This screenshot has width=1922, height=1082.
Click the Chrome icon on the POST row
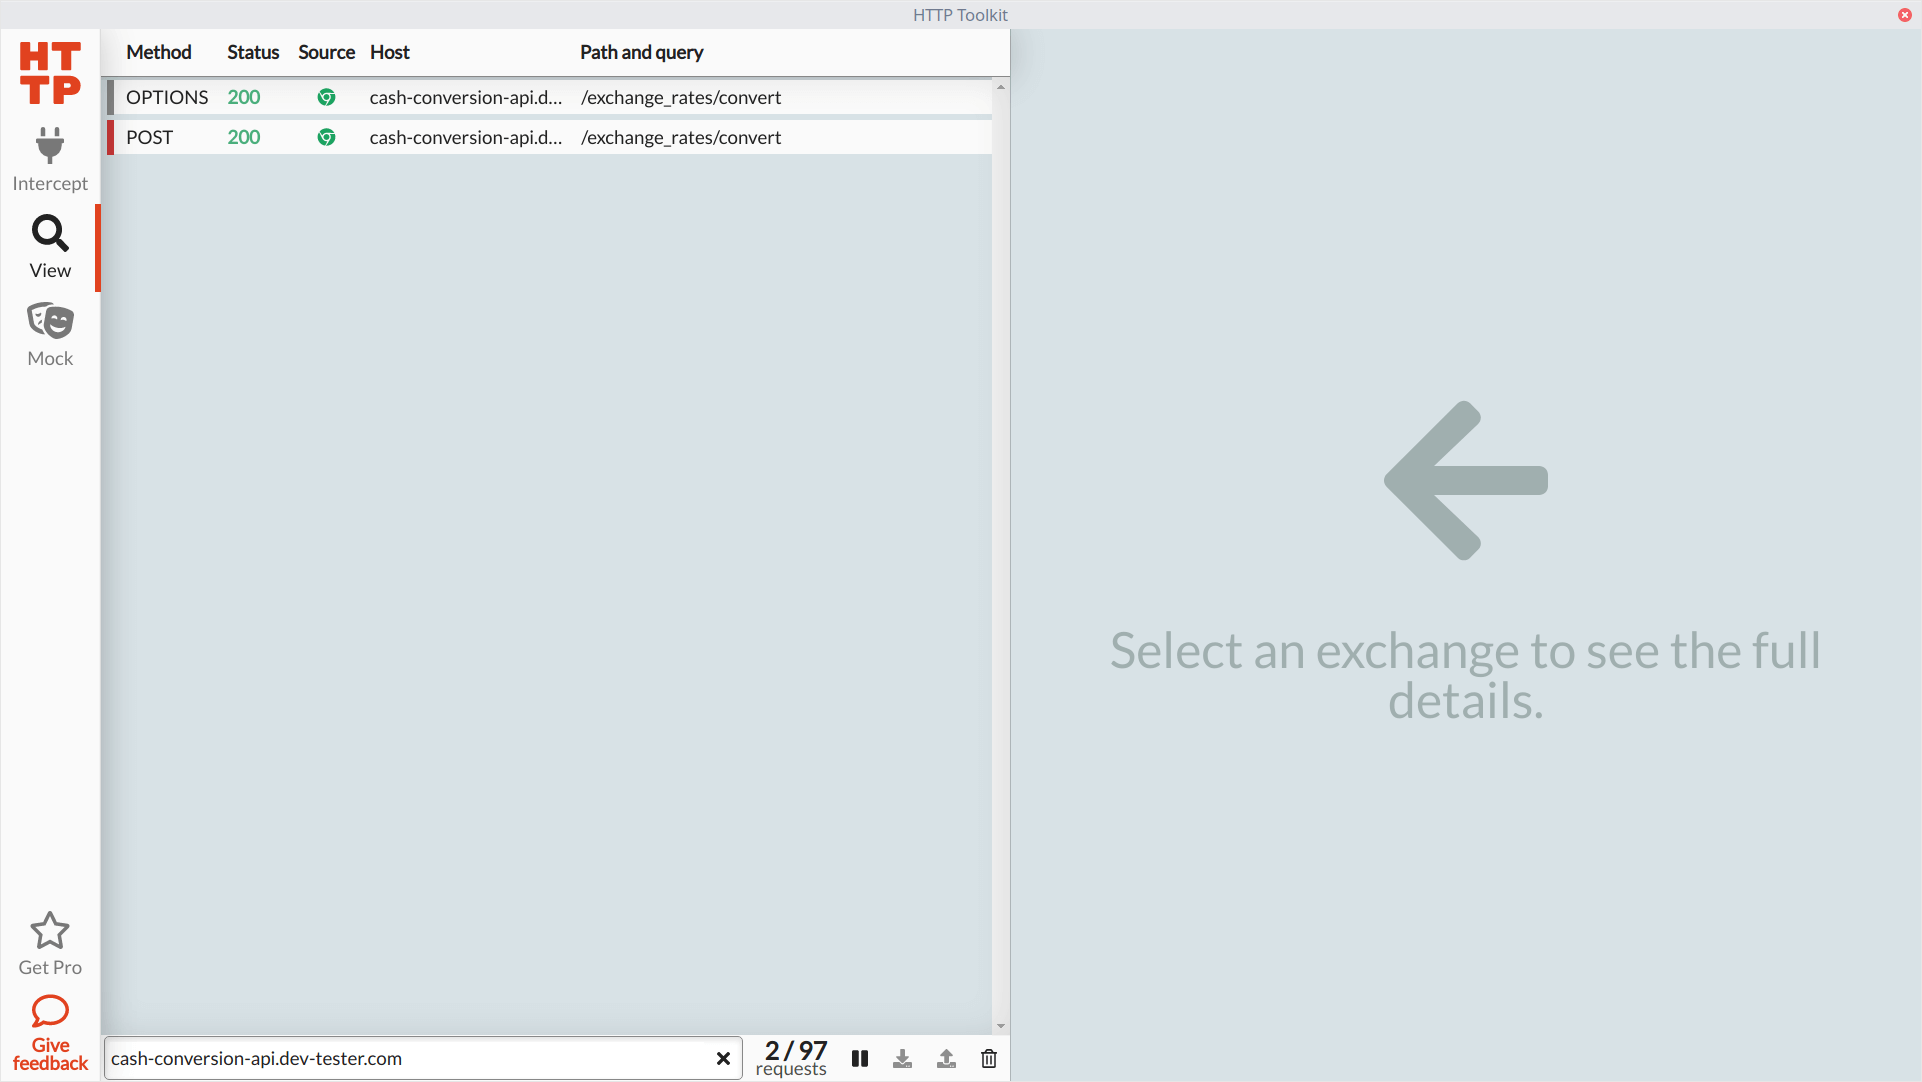pyautogui.click(x=326, y=137)
